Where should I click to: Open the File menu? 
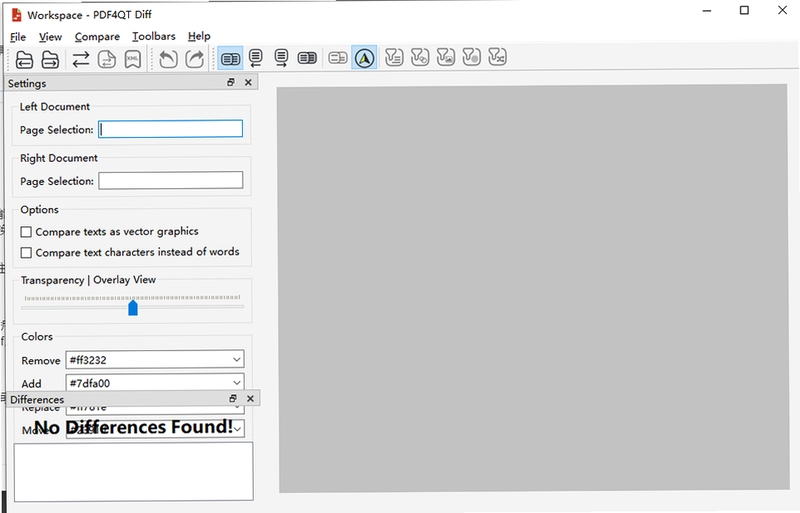click(x=18, y=37)
